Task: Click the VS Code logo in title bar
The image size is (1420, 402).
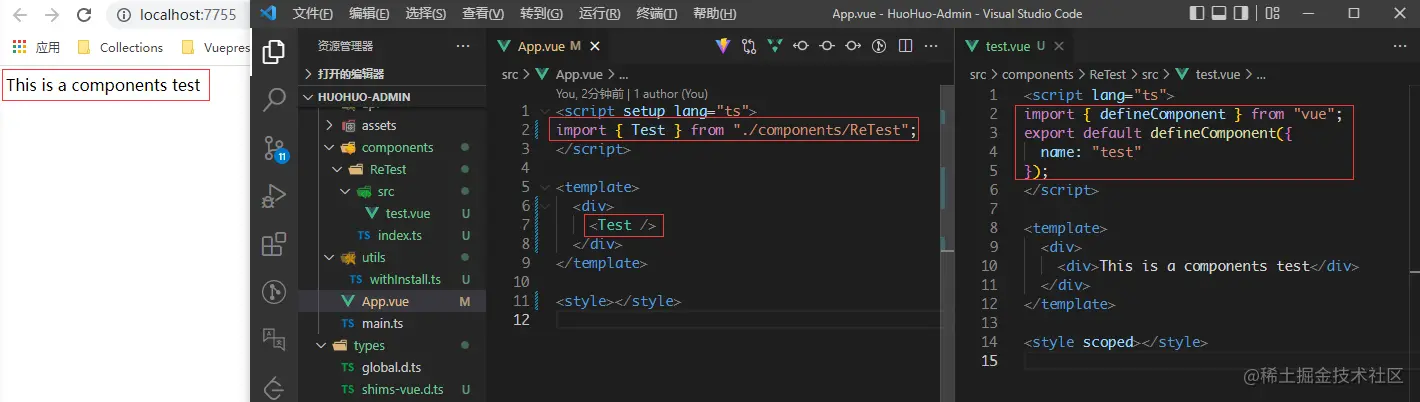Action: pyautogui.click(x=267, y=14)
